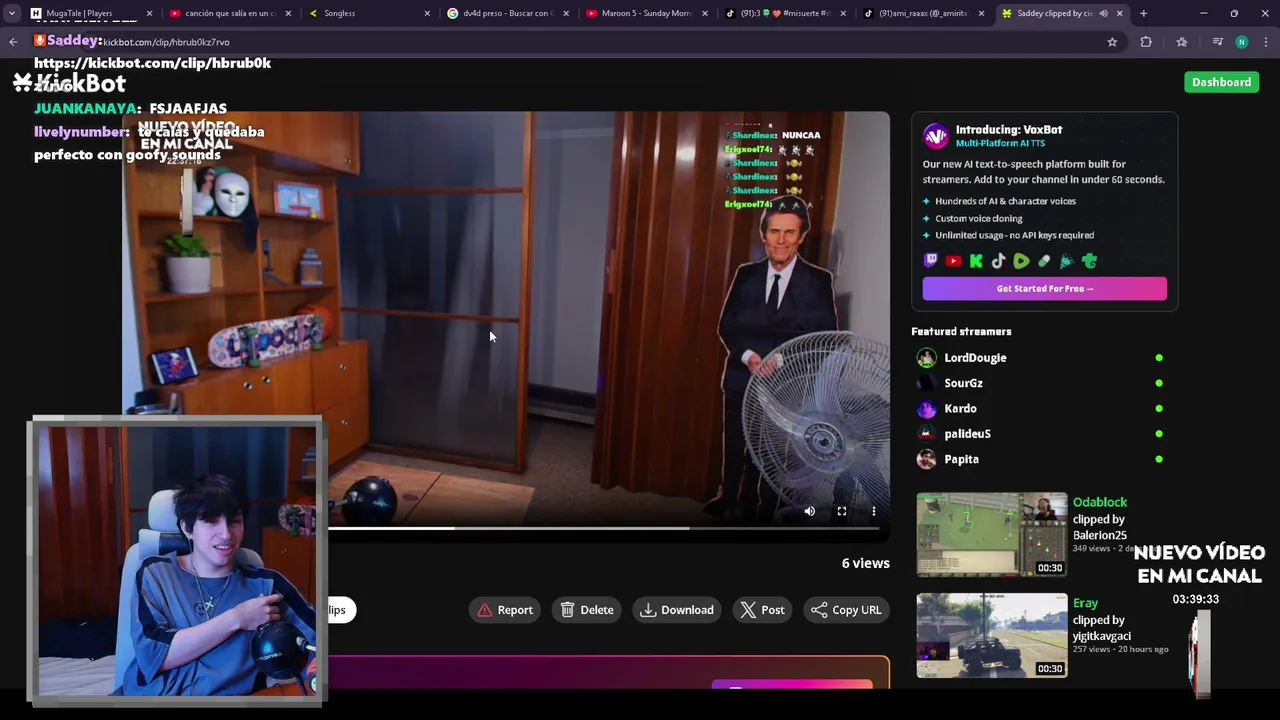
Task: Delete this clip
Action: point(587,610)
